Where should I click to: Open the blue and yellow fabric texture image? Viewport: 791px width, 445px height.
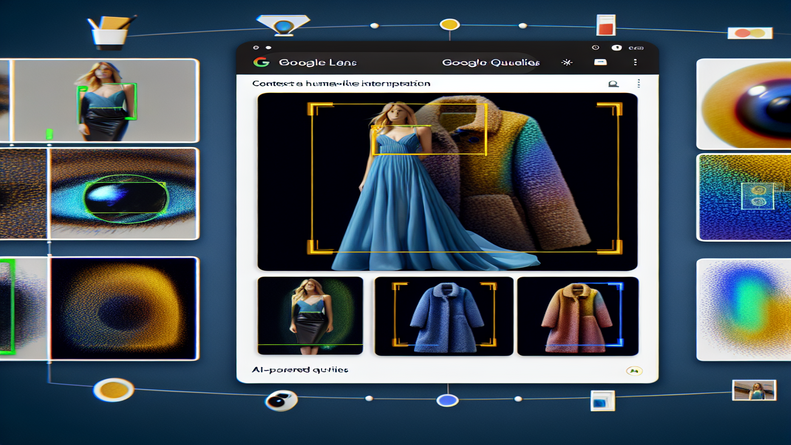coord(744,197)
